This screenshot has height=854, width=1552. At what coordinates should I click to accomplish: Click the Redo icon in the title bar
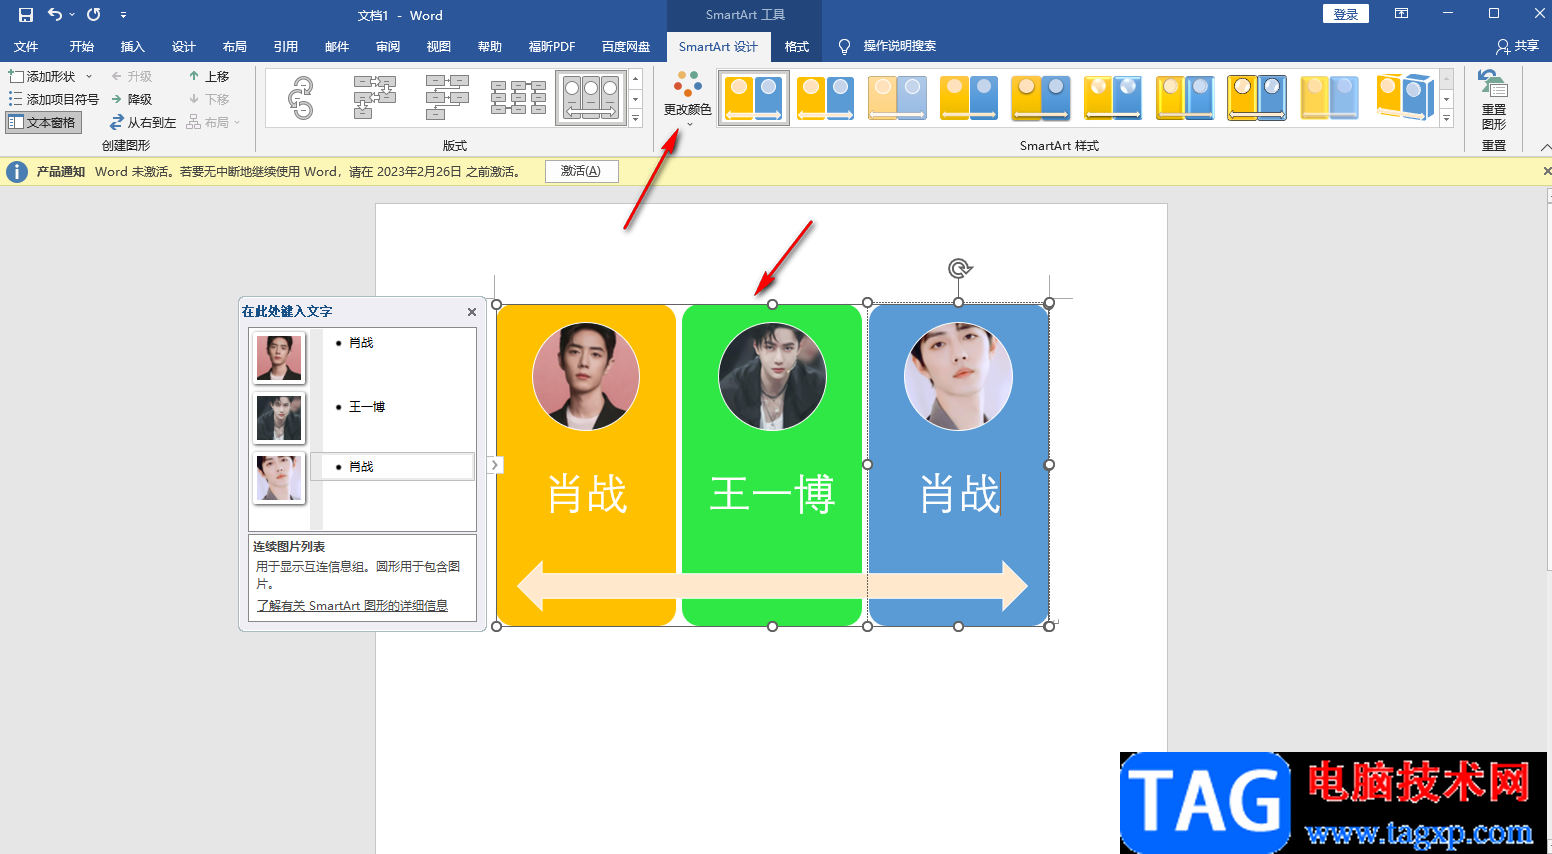coord(94,15)
